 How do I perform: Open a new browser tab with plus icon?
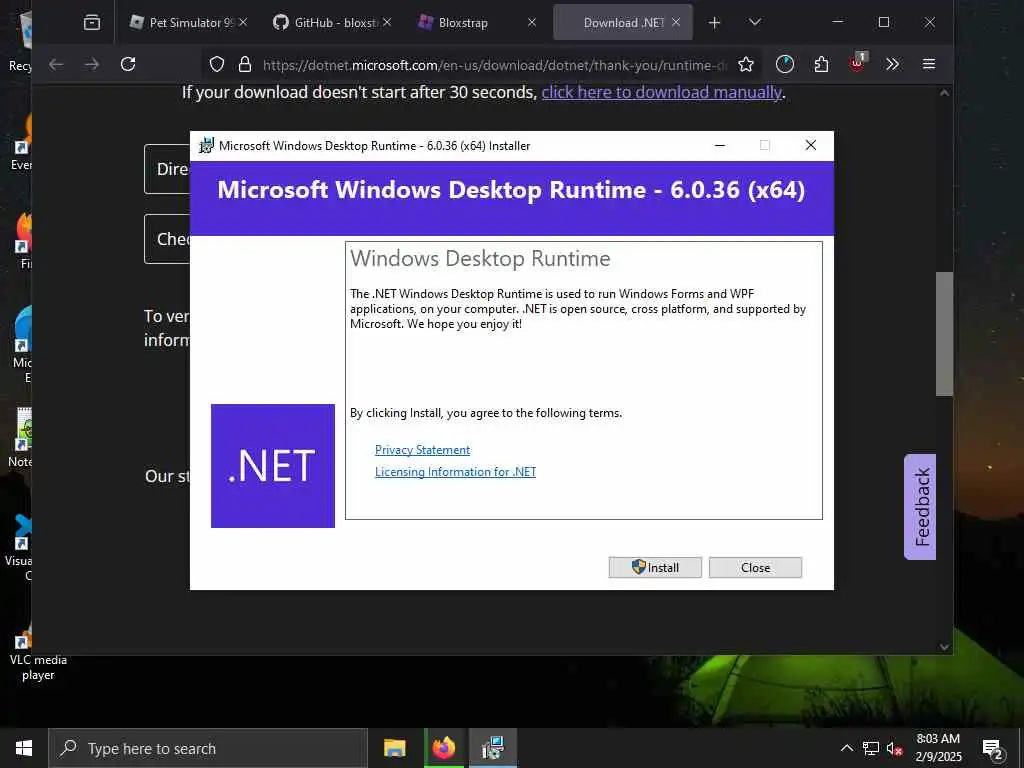coord(714,23)
